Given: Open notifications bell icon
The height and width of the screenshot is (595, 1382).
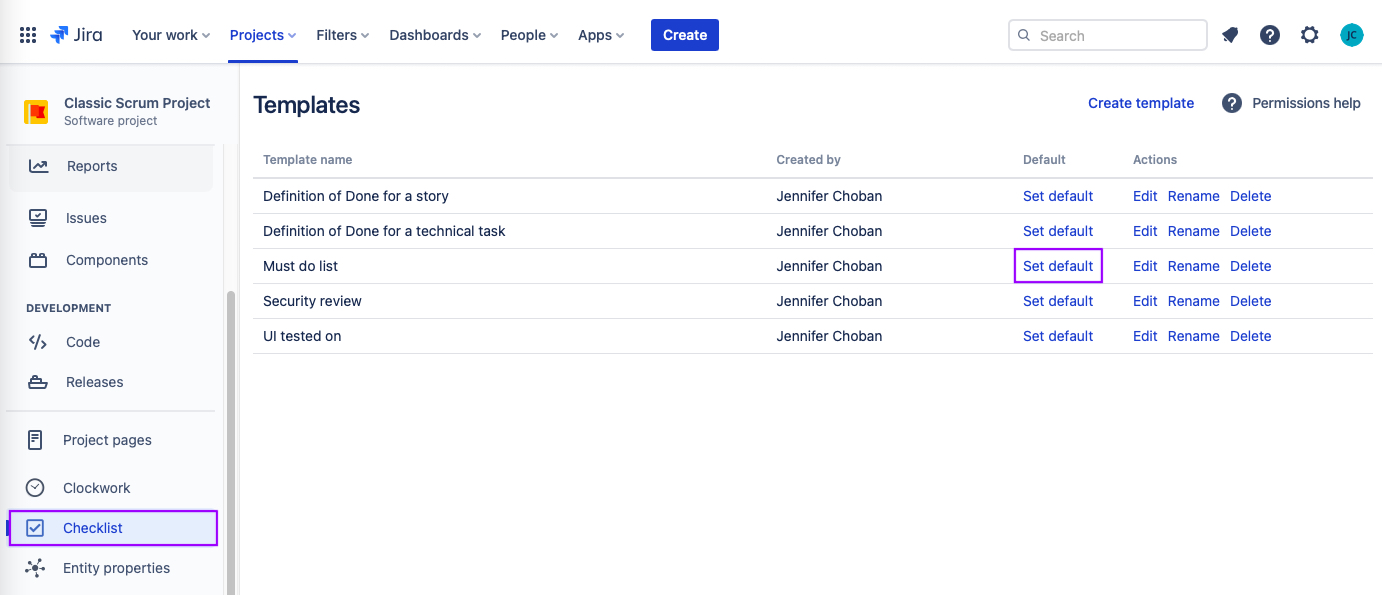Looking at the screenshot, I should point(1230,35).
